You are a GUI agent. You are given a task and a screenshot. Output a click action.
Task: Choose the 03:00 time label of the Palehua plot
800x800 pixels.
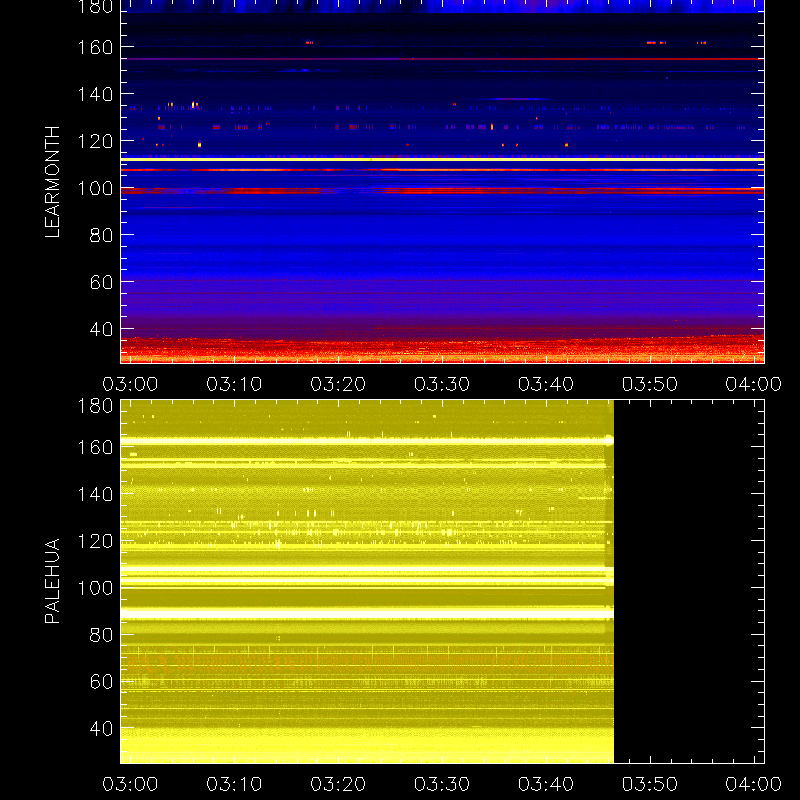coord(130,784)
